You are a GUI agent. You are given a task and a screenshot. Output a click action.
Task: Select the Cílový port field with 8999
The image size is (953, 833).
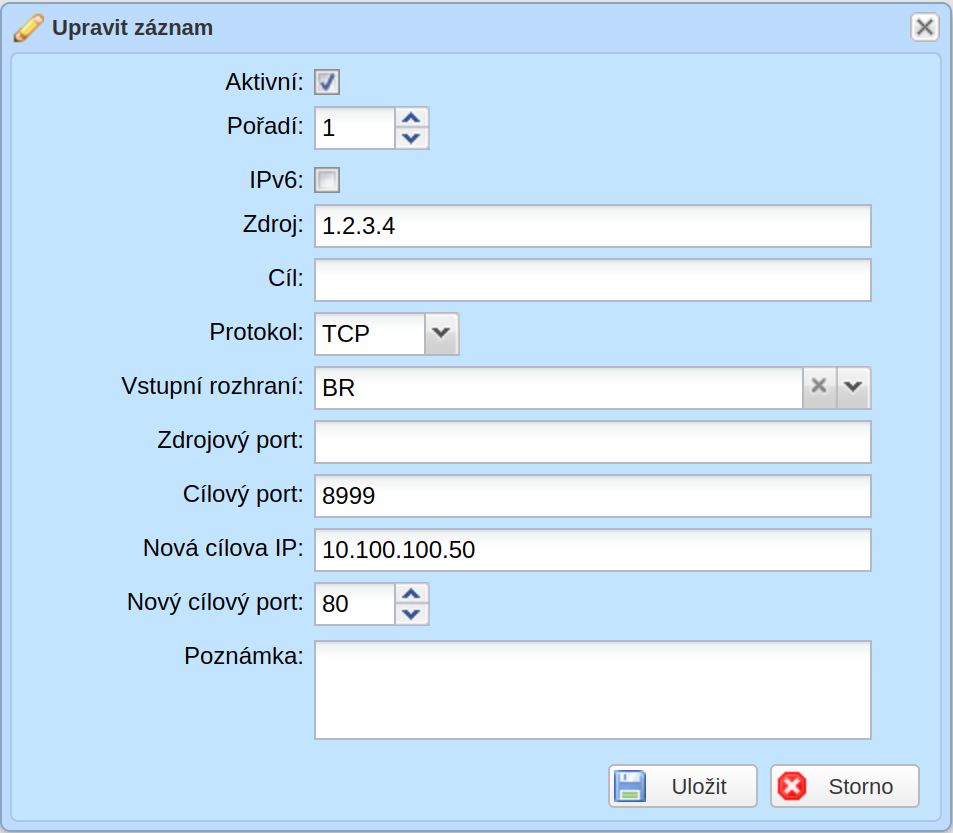[593, 496]
